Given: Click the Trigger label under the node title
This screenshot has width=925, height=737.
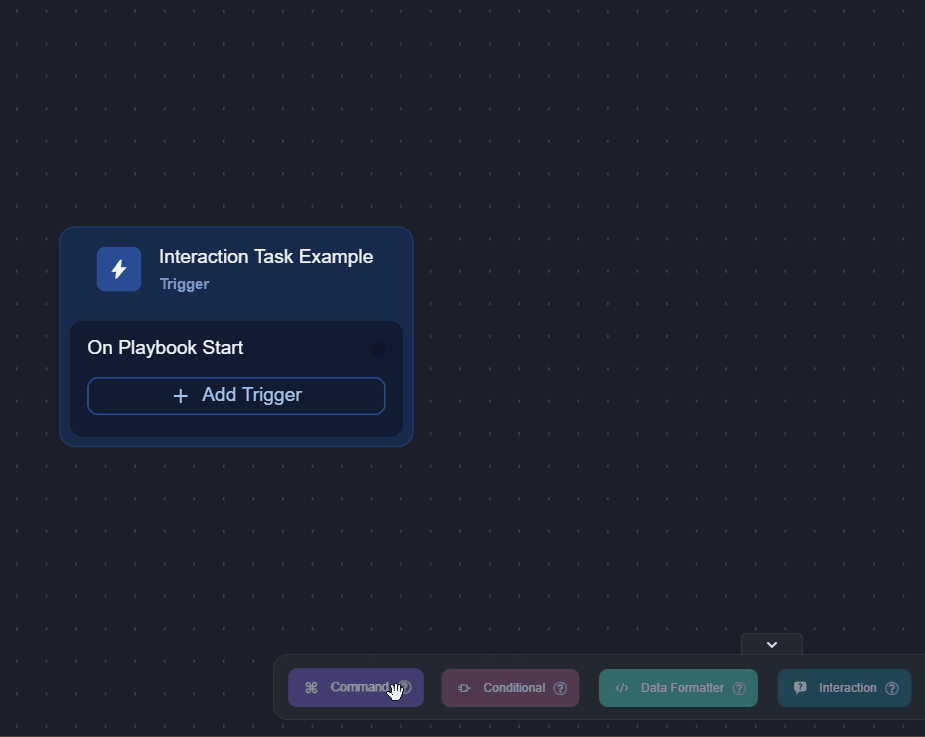Looking at the screenshot, I should click(184, 284).
